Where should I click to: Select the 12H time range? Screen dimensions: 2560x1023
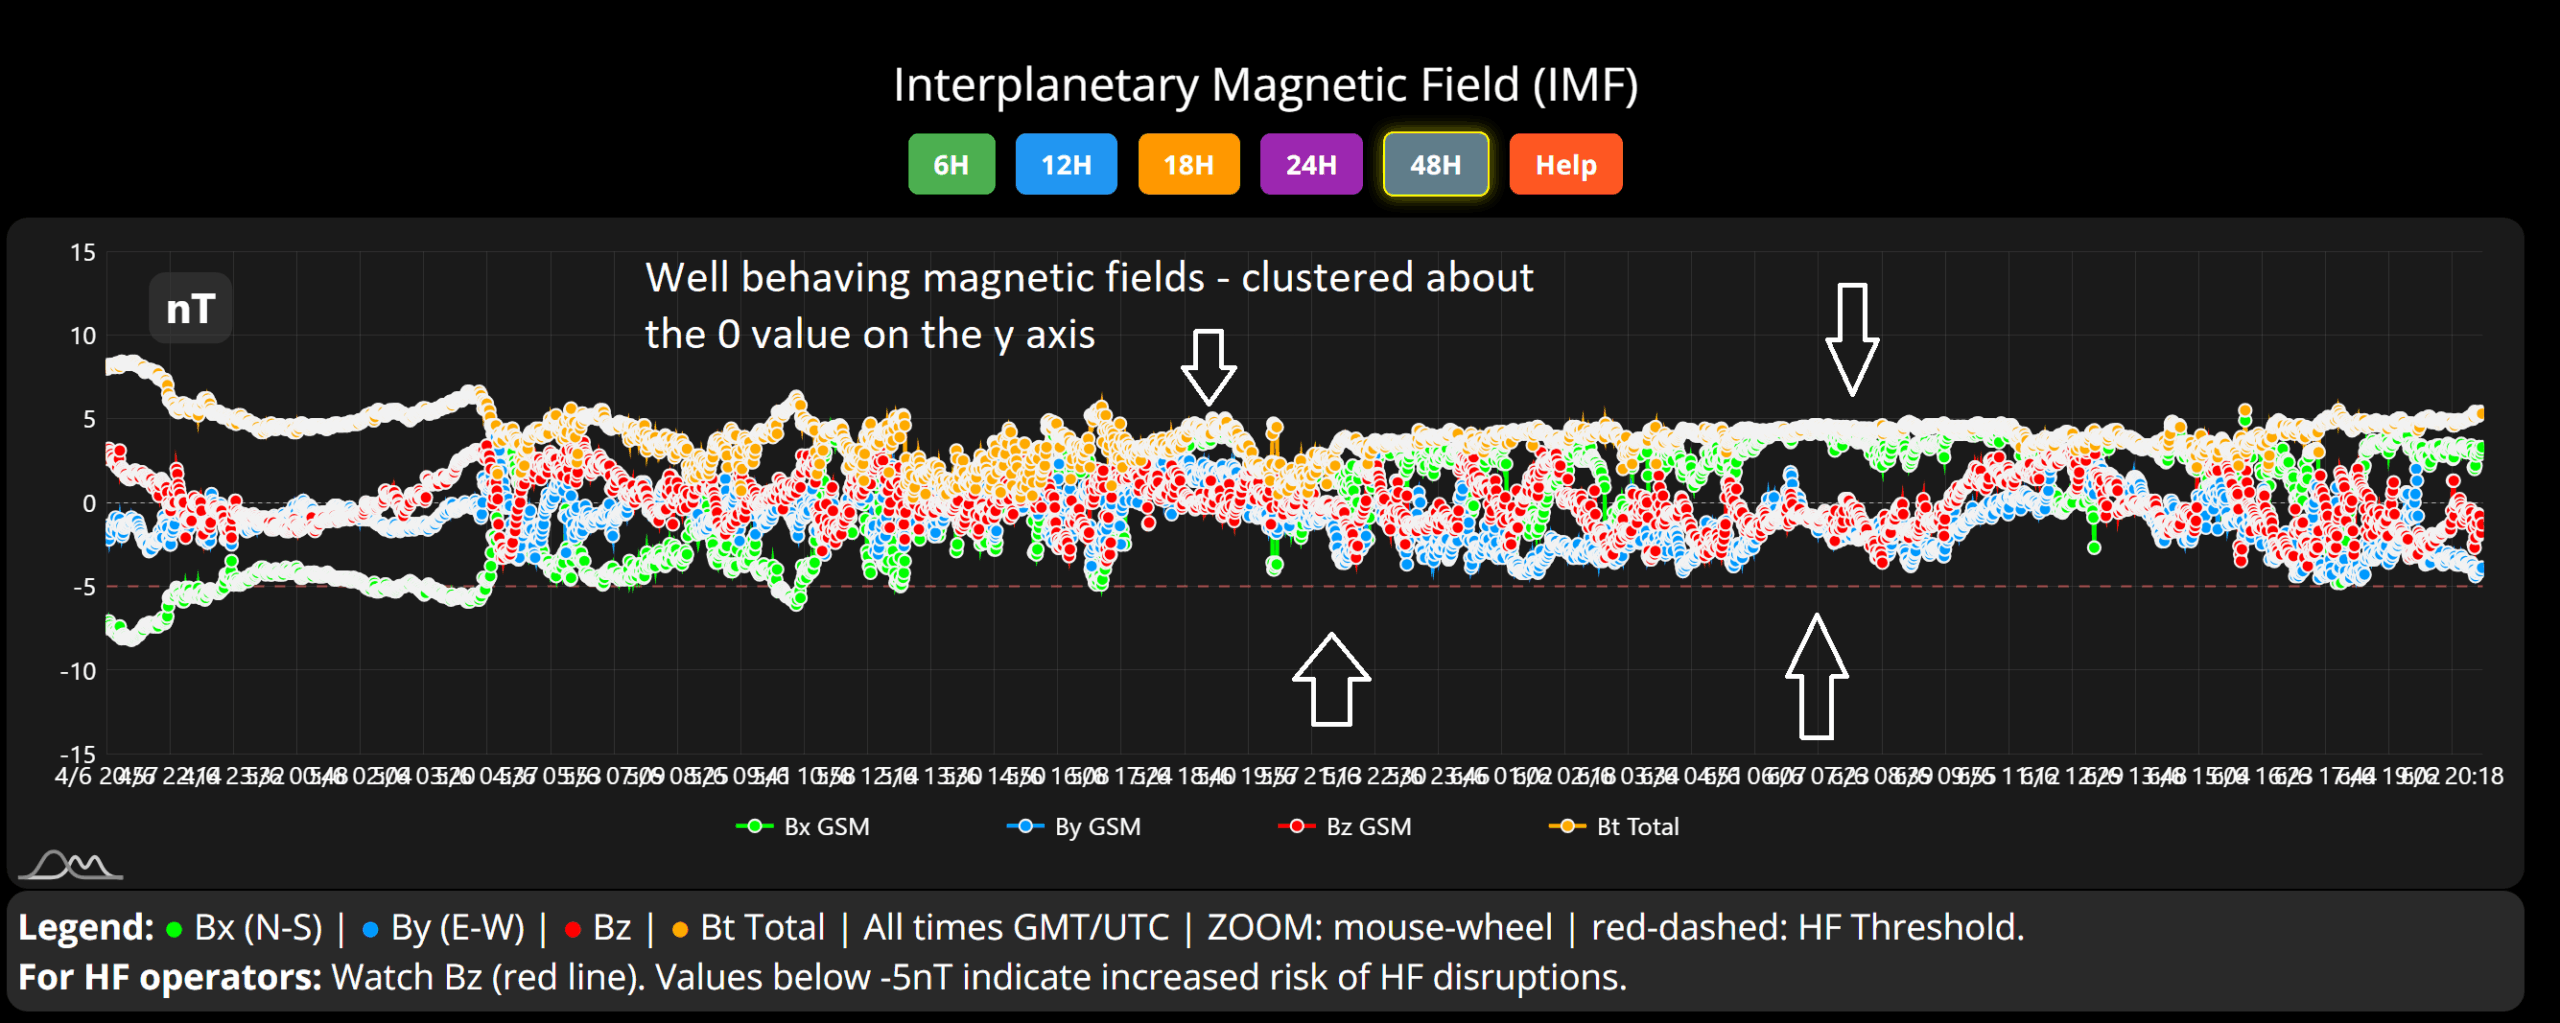coord(1066,165)
